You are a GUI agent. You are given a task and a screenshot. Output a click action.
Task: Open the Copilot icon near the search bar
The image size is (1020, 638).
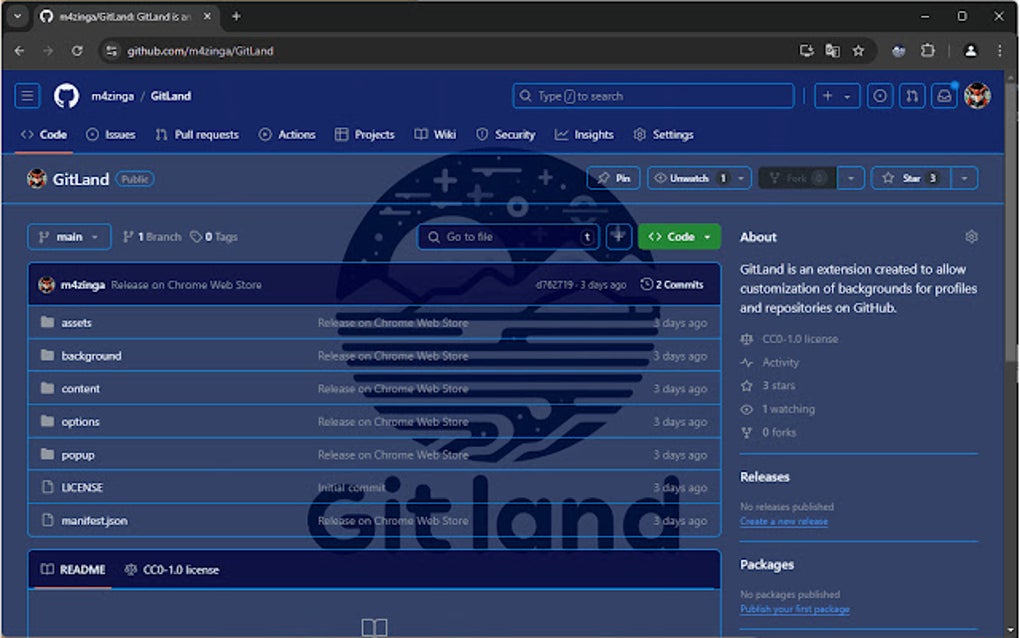tap(879, 96)
